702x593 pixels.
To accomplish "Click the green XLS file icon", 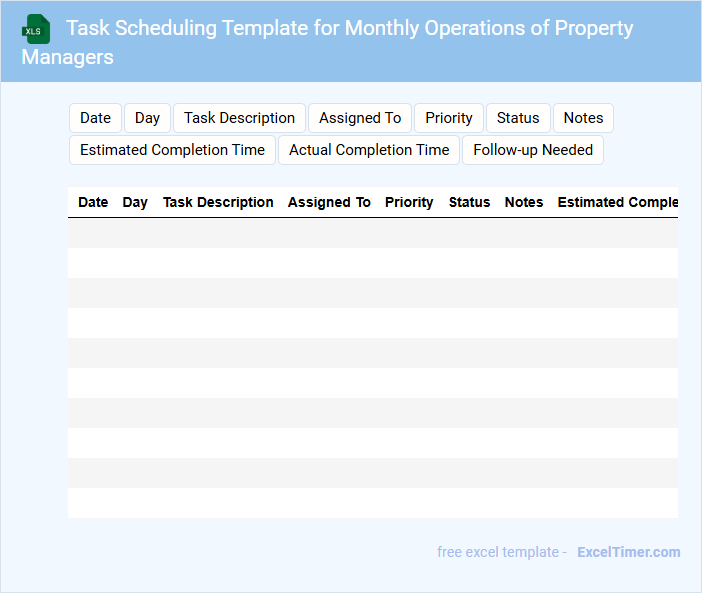I will pos(36,29).
